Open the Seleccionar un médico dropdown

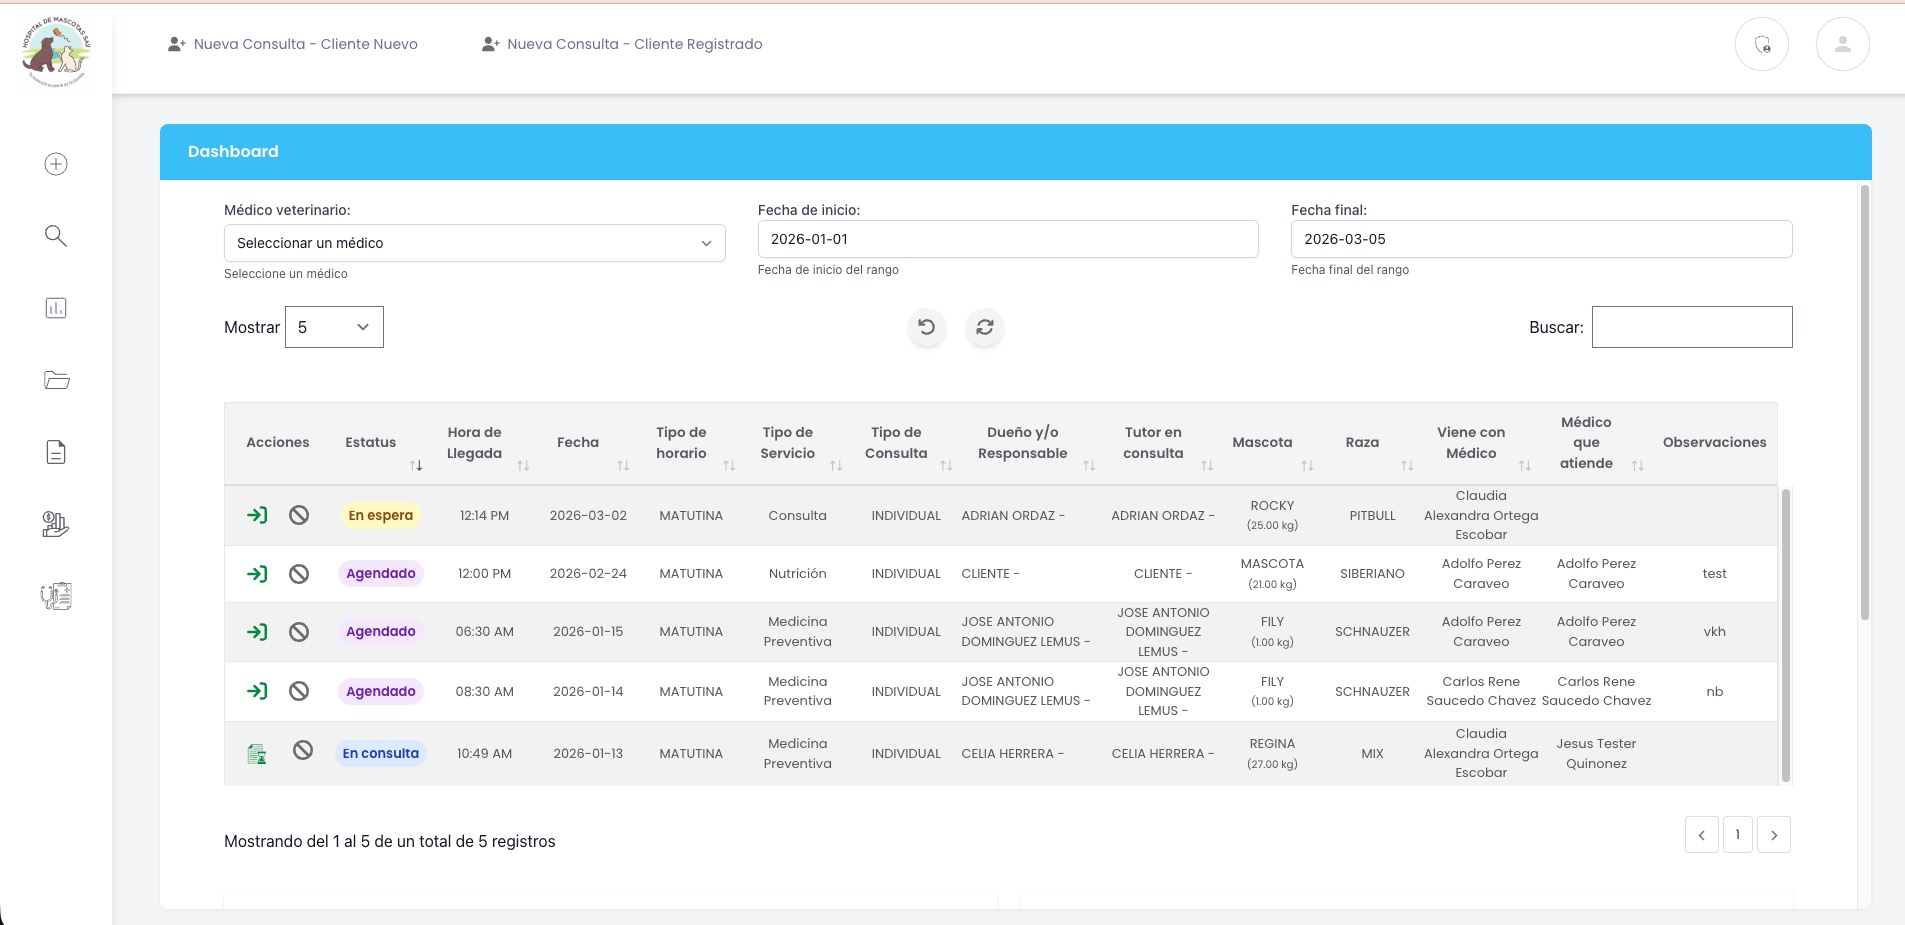point(474,242)
